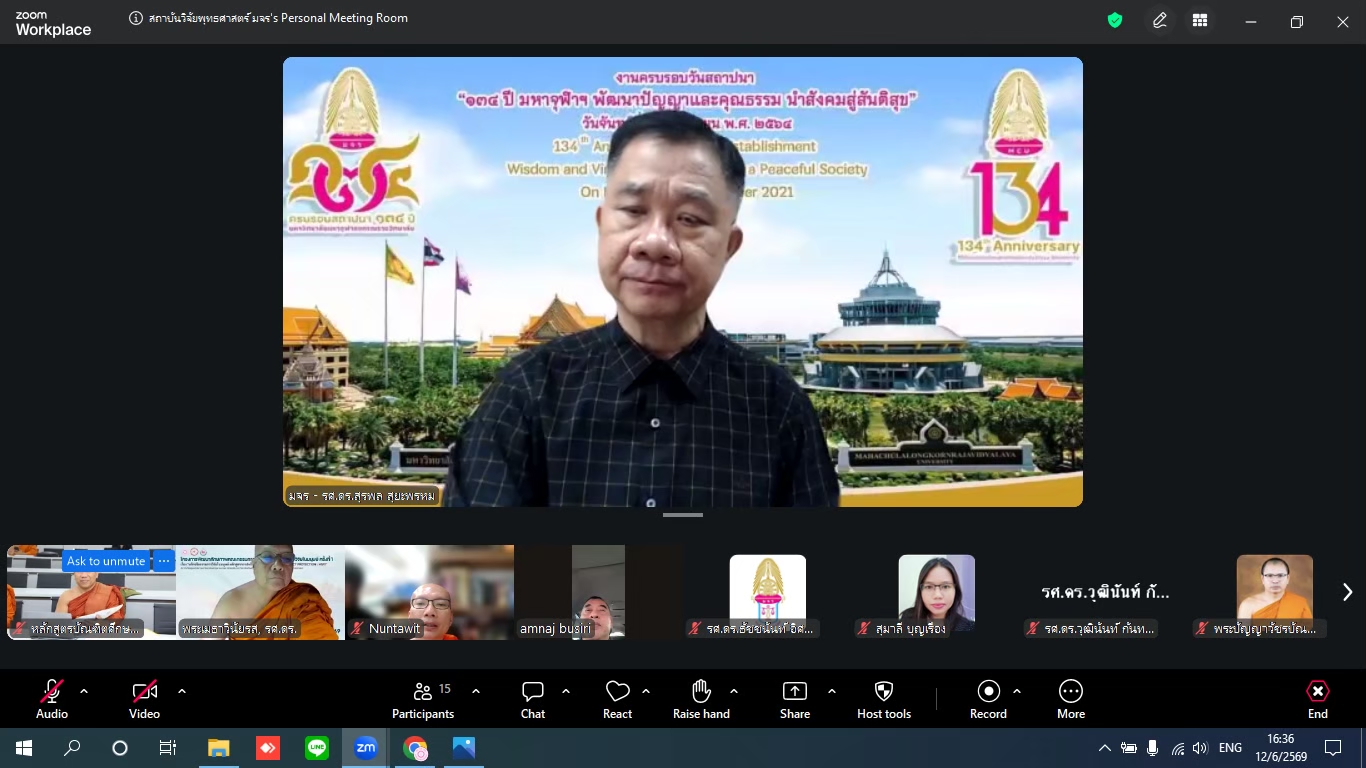
Task: Open Host tools shield
Action: pos(884,700)
